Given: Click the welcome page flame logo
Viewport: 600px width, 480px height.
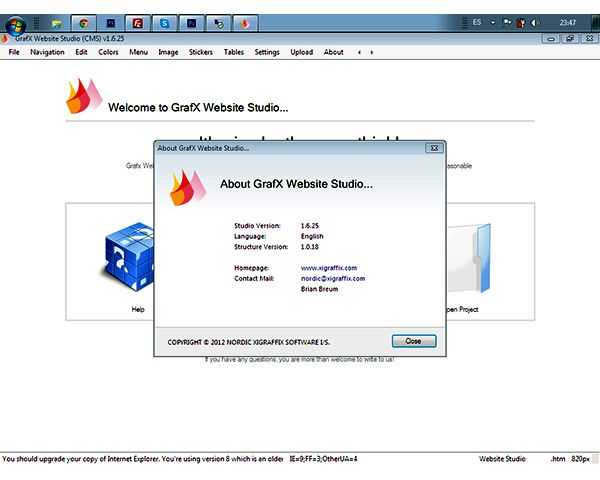Looking at the screenshot, I should (x=83, y=96).
